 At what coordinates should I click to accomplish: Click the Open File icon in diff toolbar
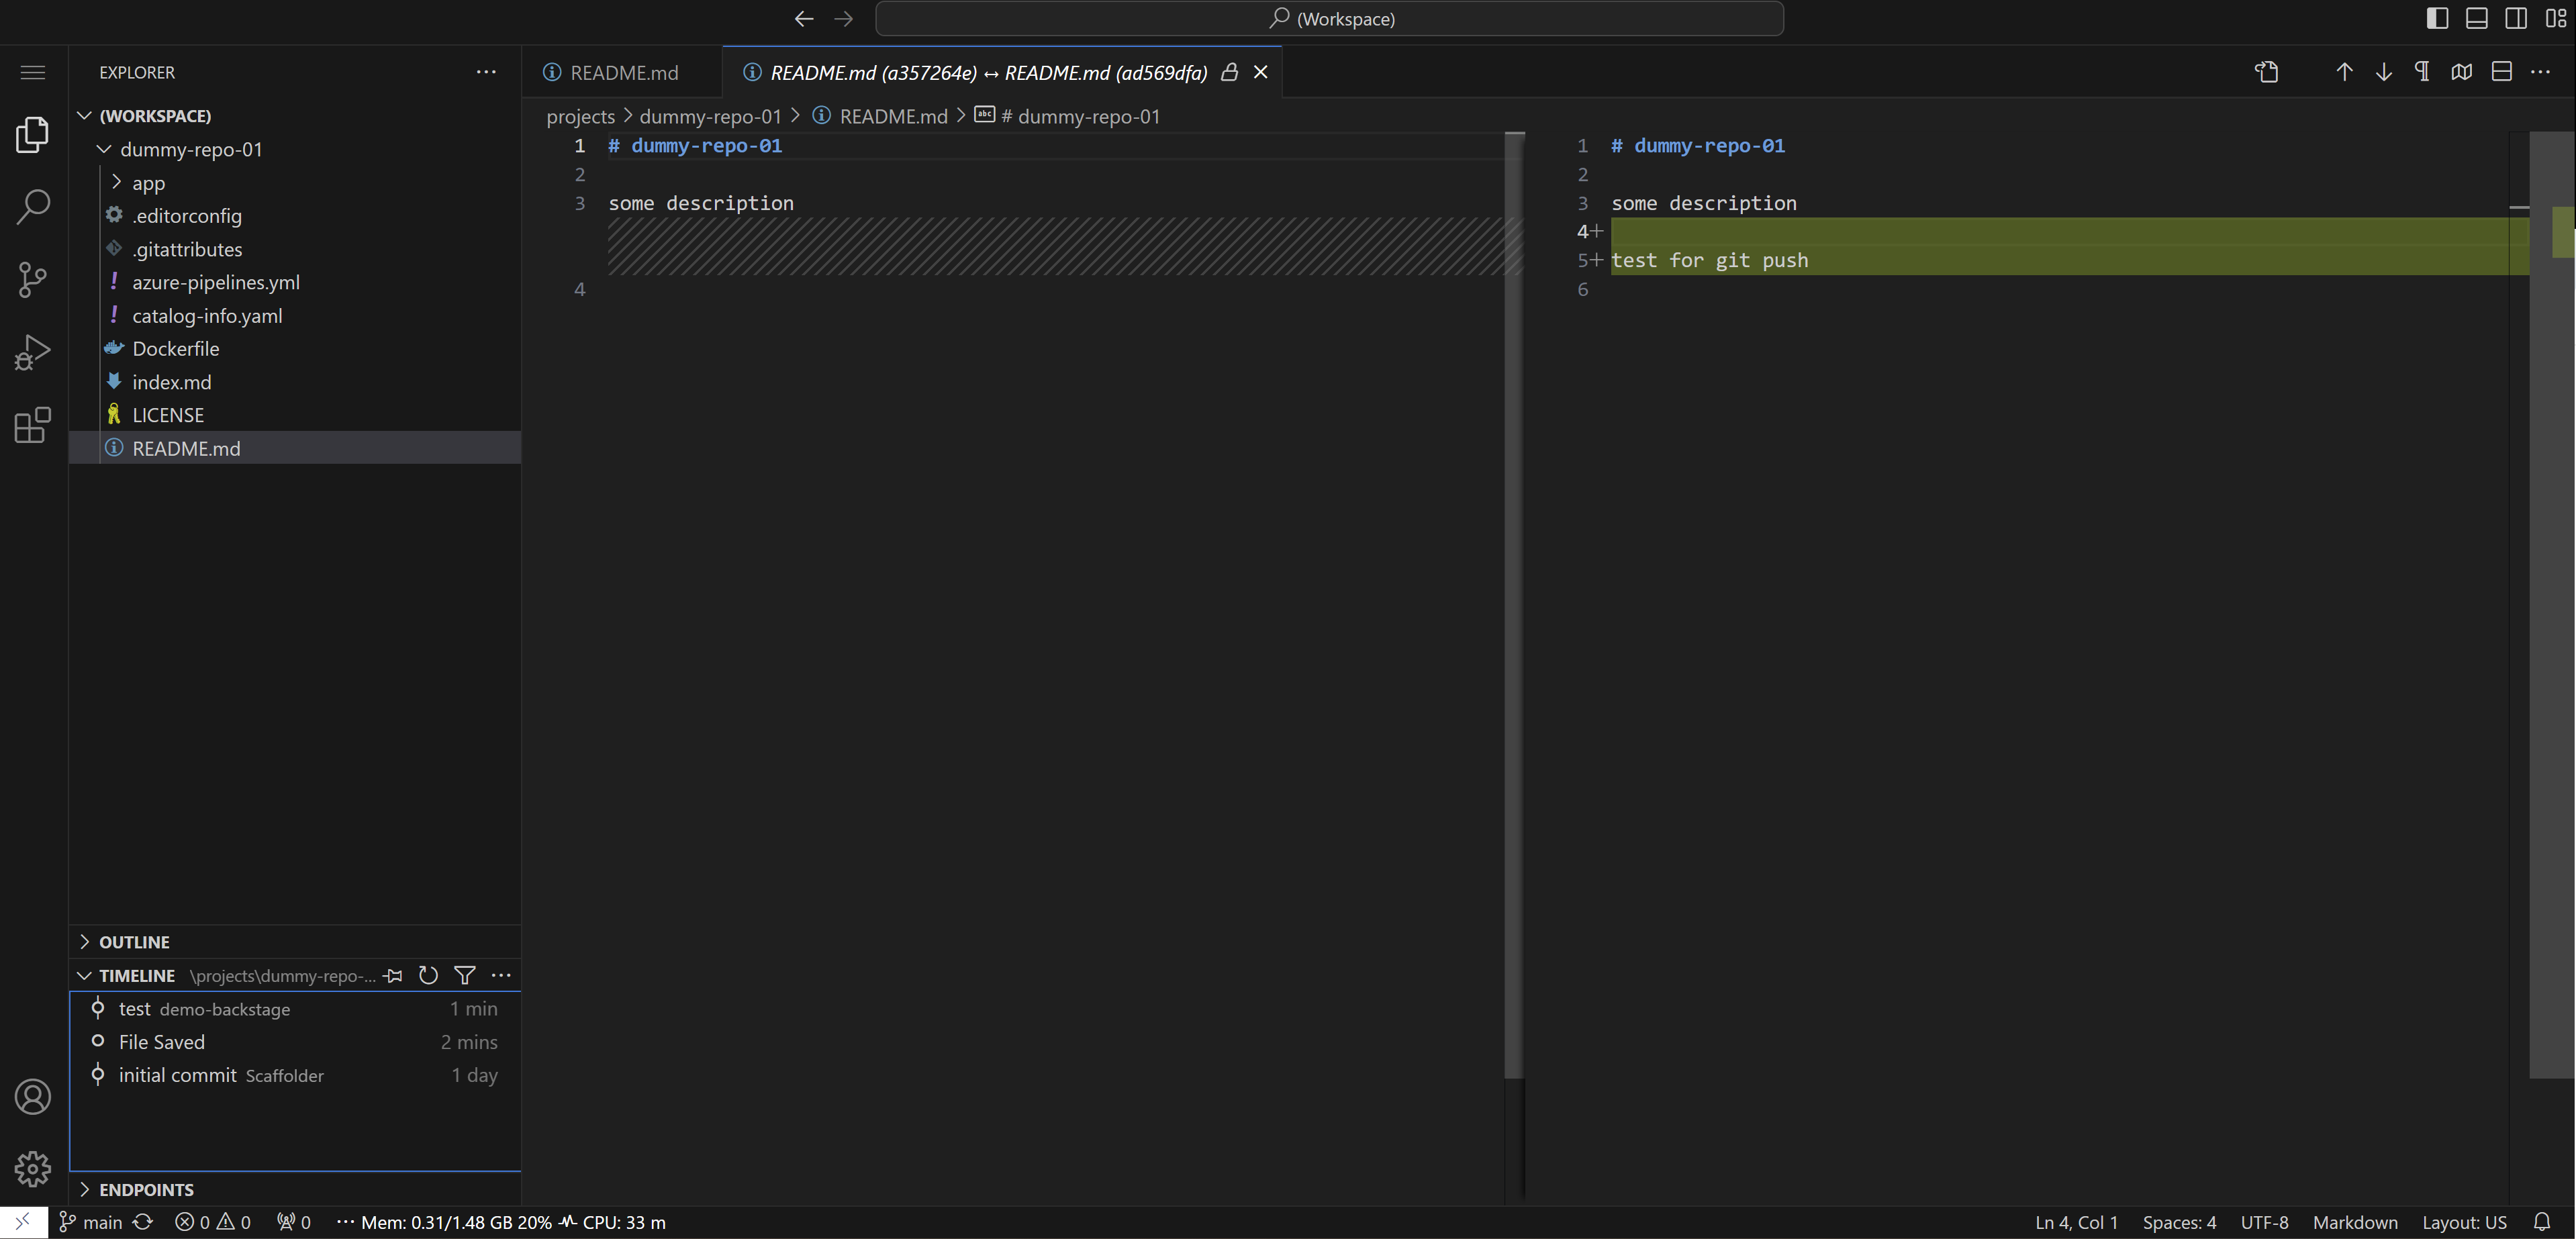(x=2266, y=72)
